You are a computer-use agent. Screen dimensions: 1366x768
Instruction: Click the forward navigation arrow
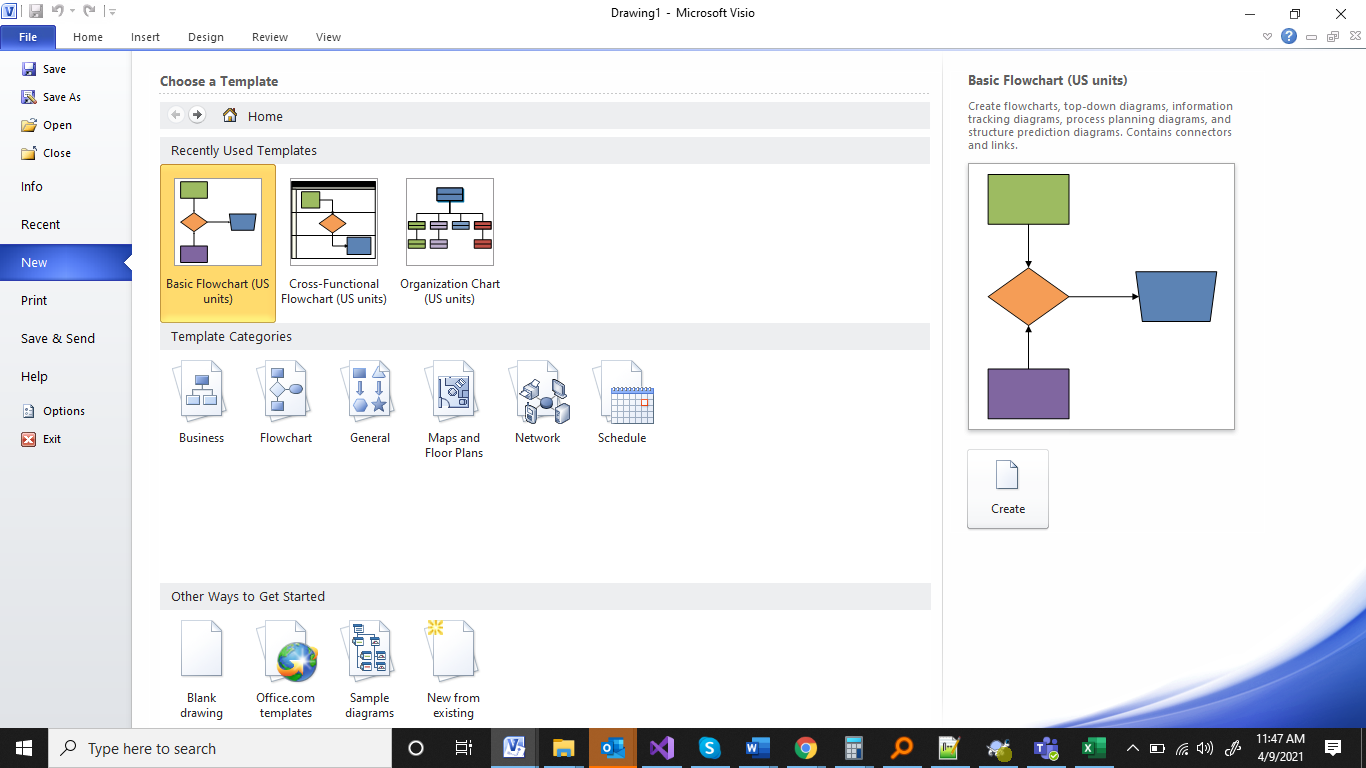[x=197, y=115]
